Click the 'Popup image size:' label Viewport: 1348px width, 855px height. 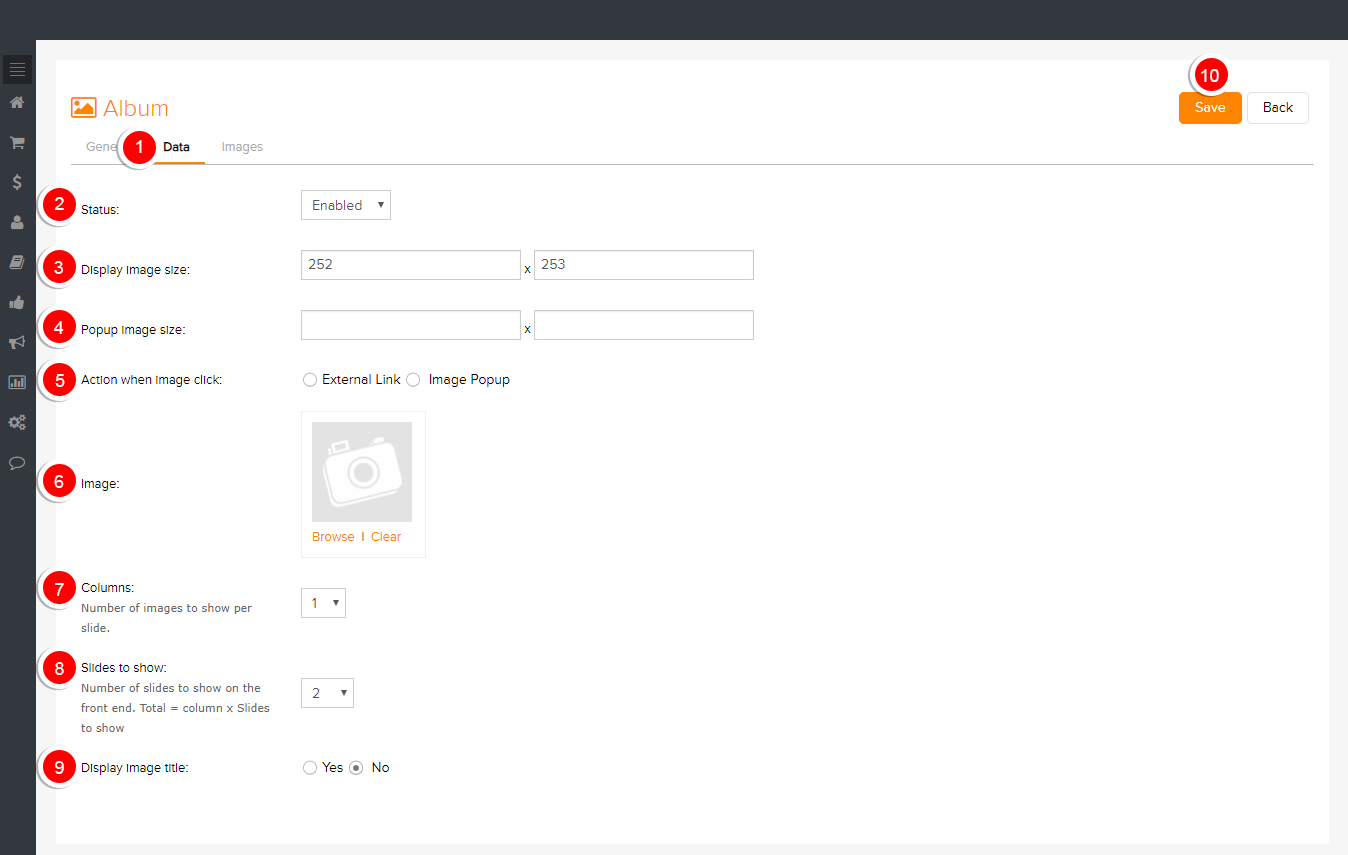point(133,330)
